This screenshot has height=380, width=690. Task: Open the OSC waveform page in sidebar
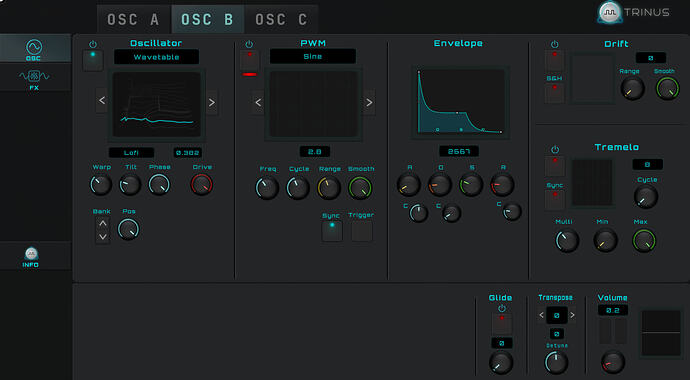point(34,47)
